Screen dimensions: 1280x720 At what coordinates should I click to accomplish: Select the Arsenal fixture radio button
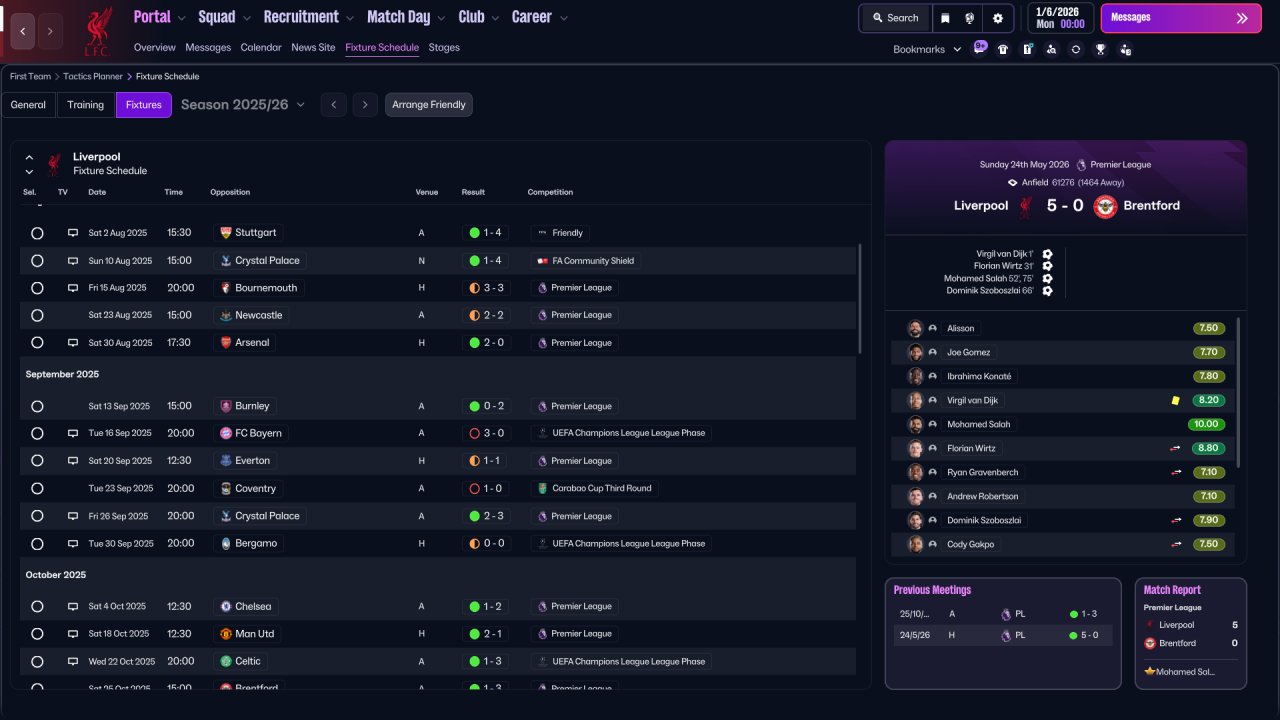(x=37, y=343)
